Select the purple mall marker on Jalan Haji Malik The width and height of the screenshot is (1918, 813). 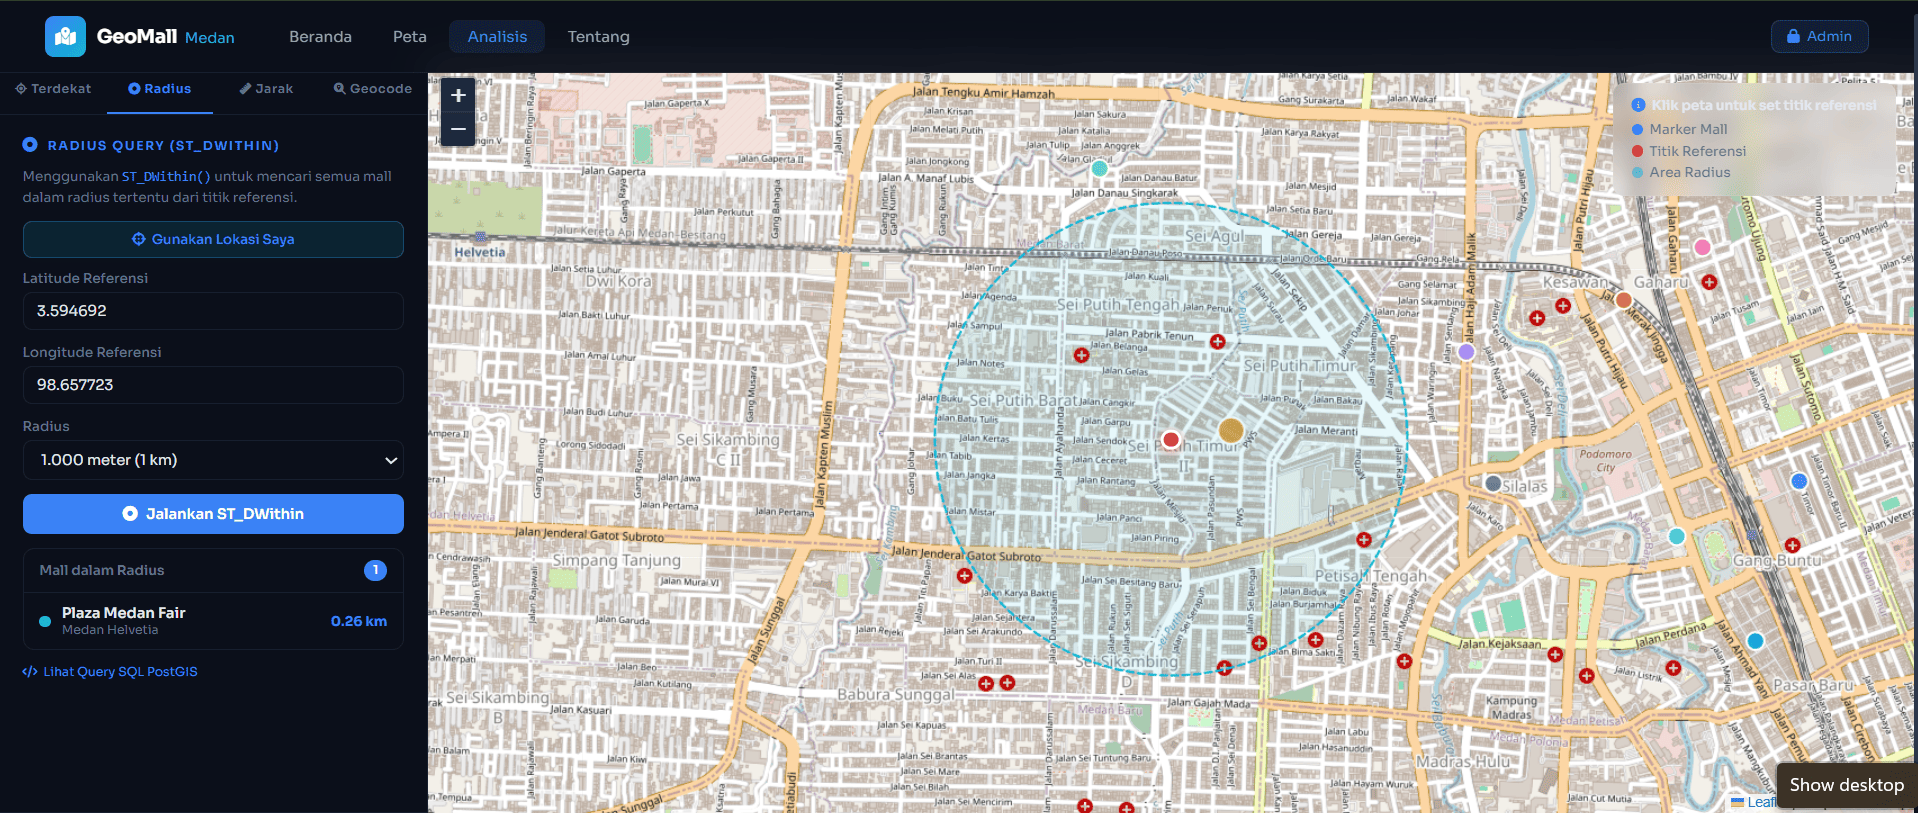[1466, 352]
